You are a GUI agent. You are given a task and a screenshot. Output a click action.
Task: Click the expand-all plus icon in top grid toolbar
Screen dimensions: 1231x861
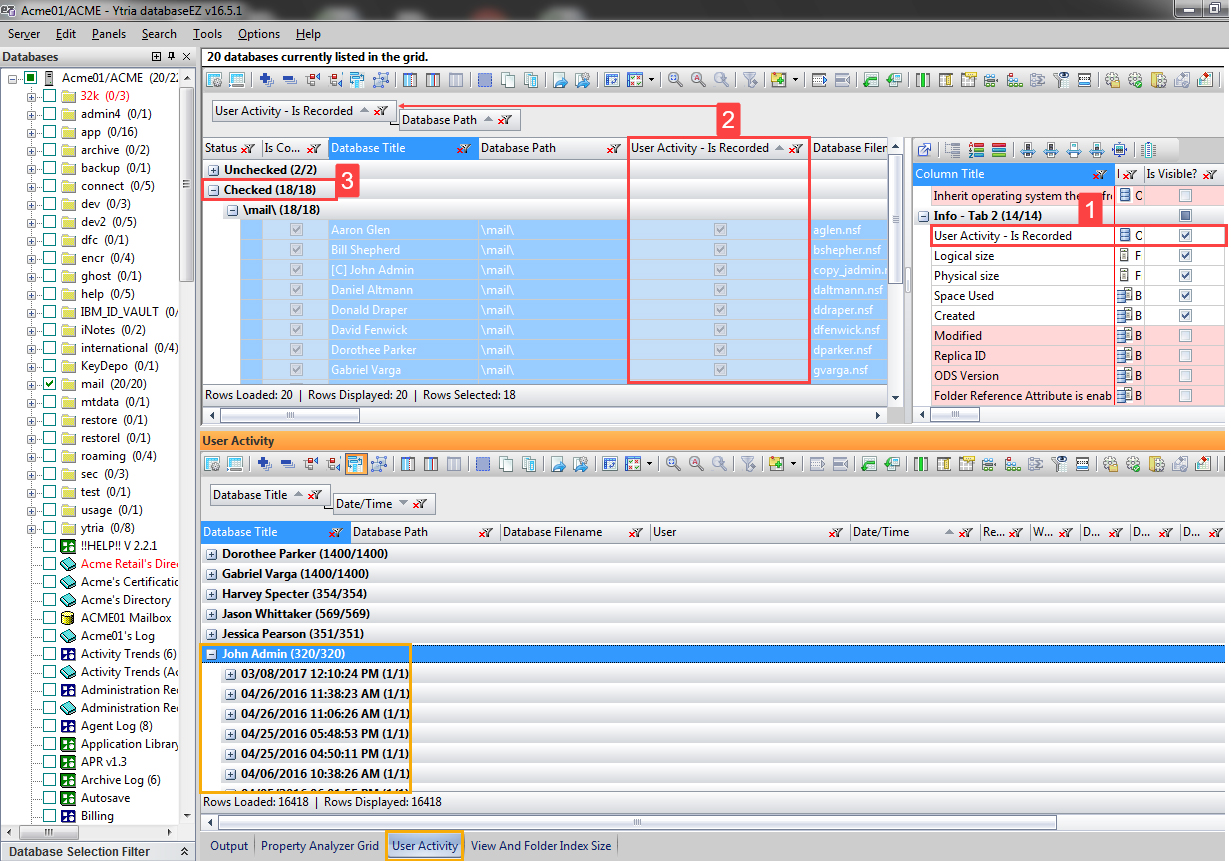tap(266, 80)
